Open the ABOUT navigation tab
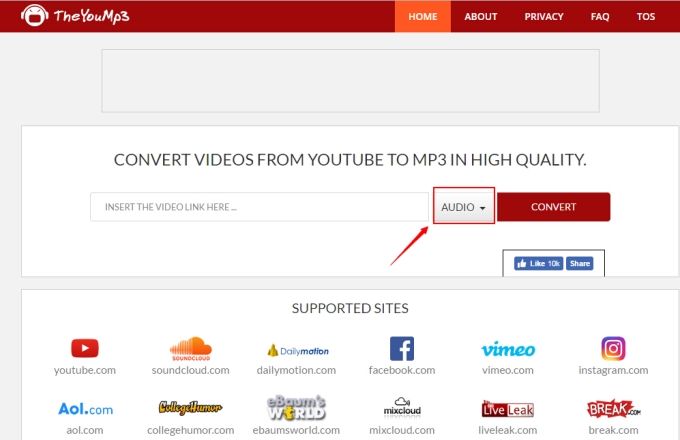 pyautogui.click(x=481, y=16)
